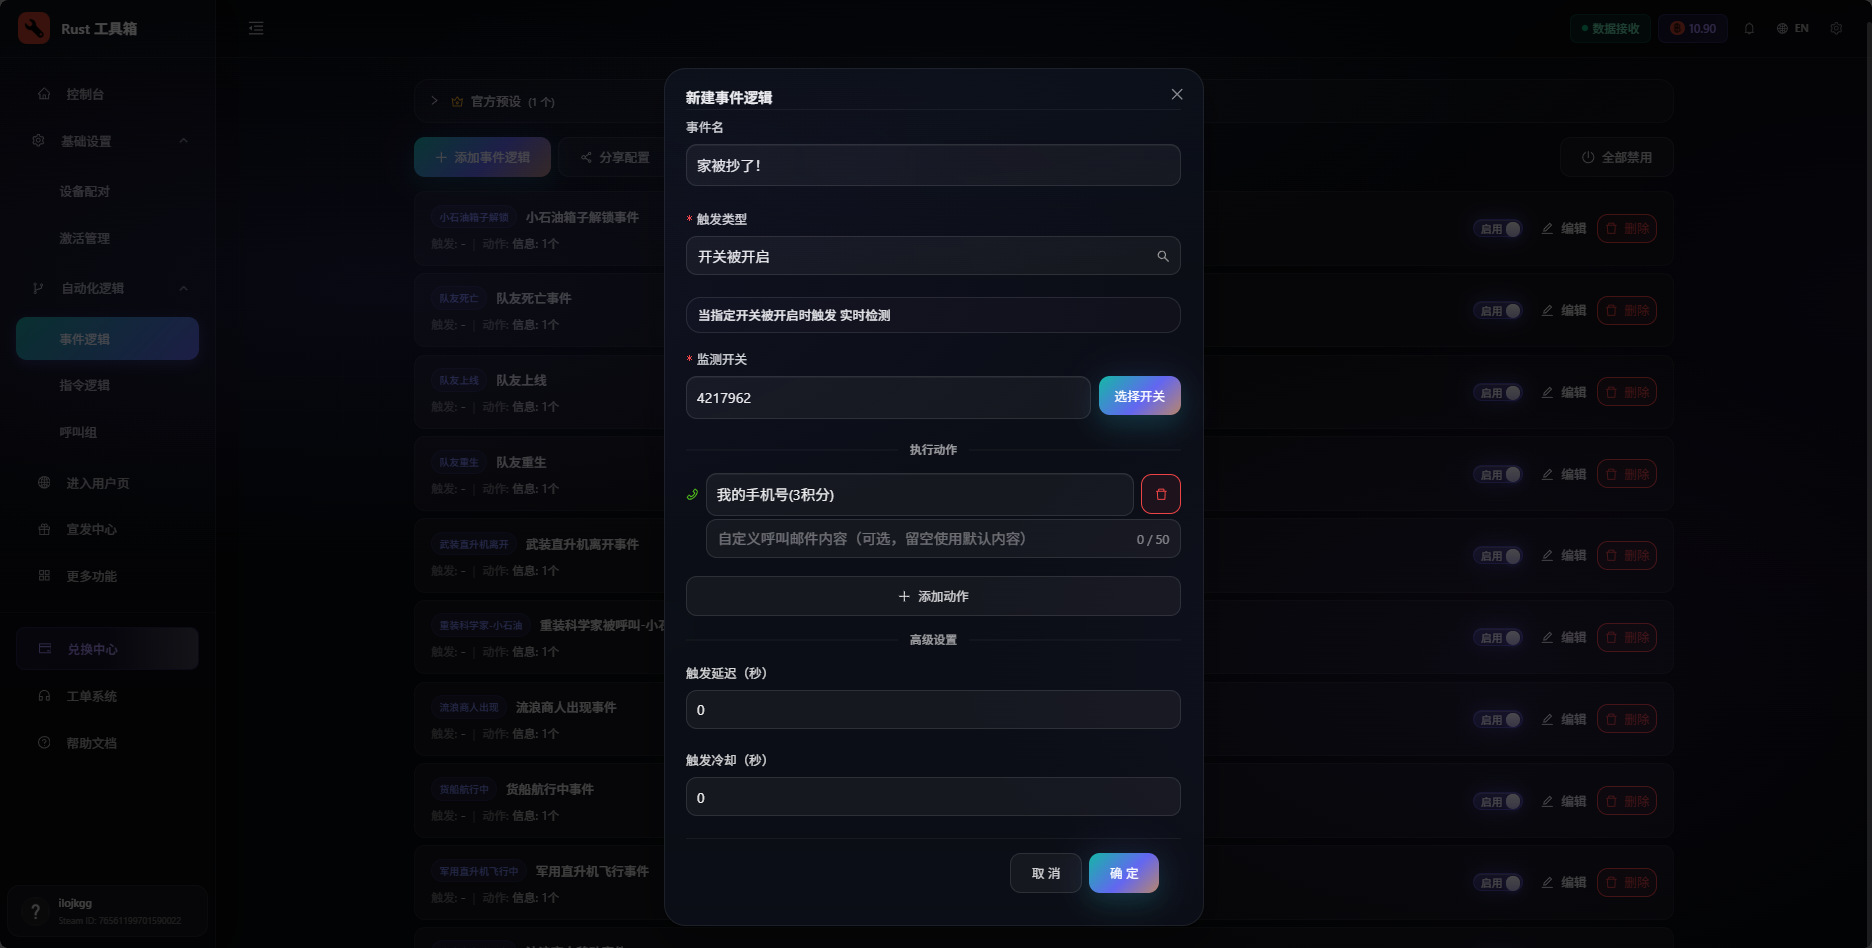Toggle the 启用 switch for 武装直升机离开事件
The image size is (1872, 948).
1498,556
